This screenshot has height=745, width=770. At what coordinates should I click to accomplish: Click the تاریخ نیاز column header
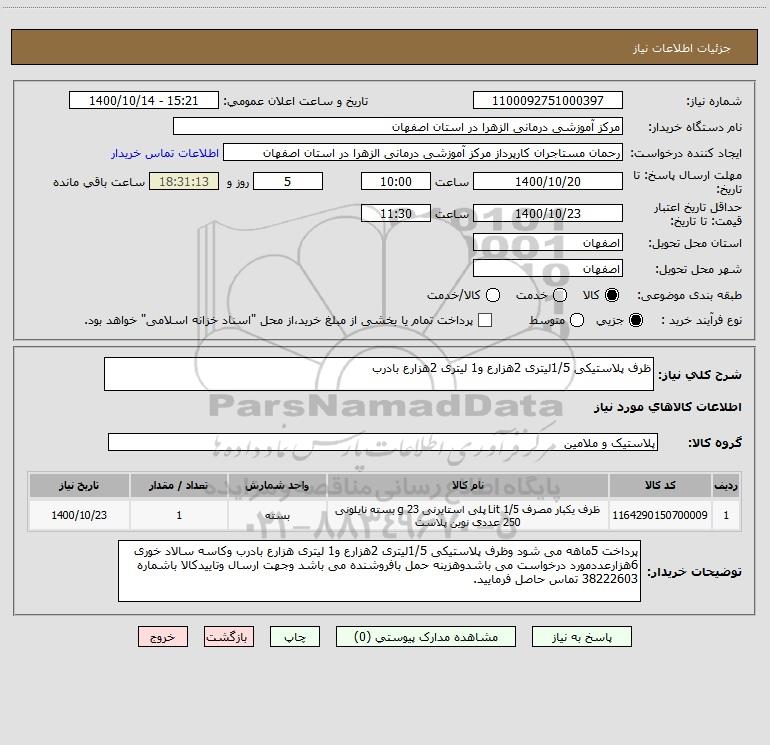coord(79,485)
